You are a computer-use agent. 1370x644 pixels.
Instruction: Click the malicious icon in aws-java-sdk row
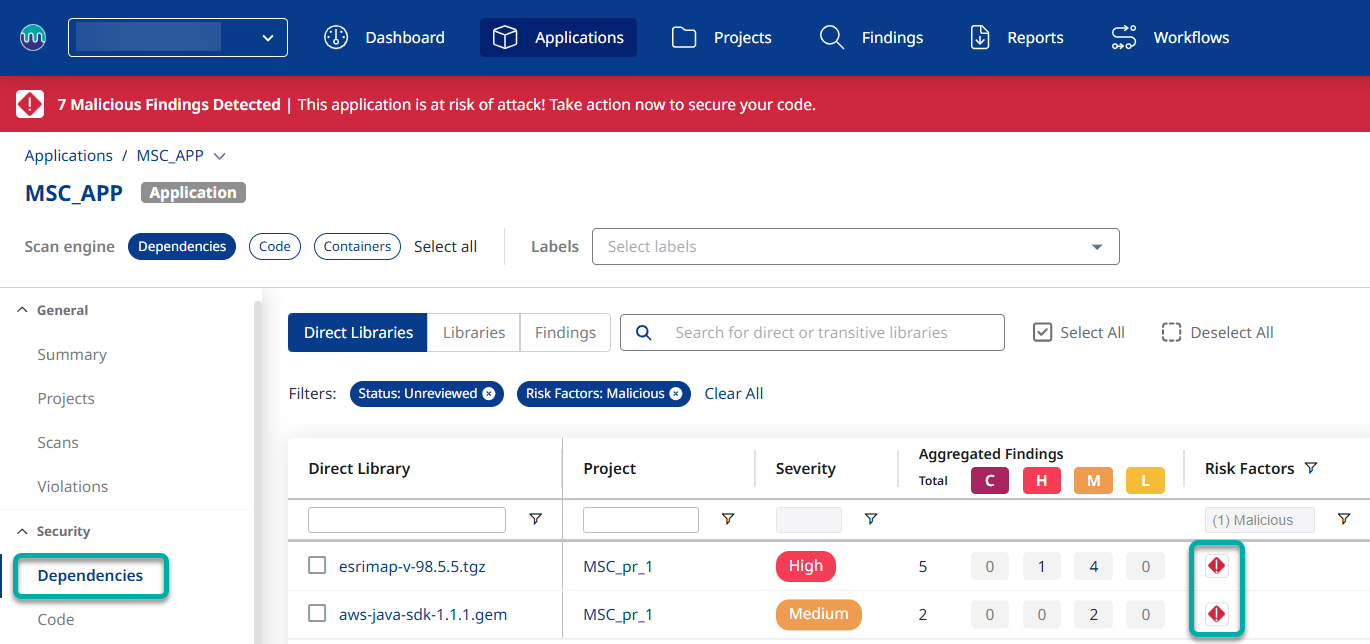pos(1216,613)
